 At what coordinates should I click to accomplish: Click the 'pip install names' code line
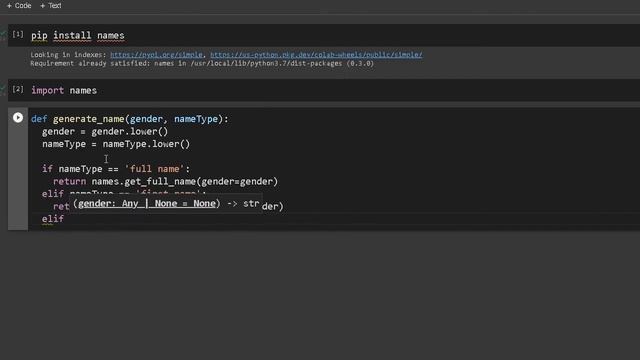point(78,36)
